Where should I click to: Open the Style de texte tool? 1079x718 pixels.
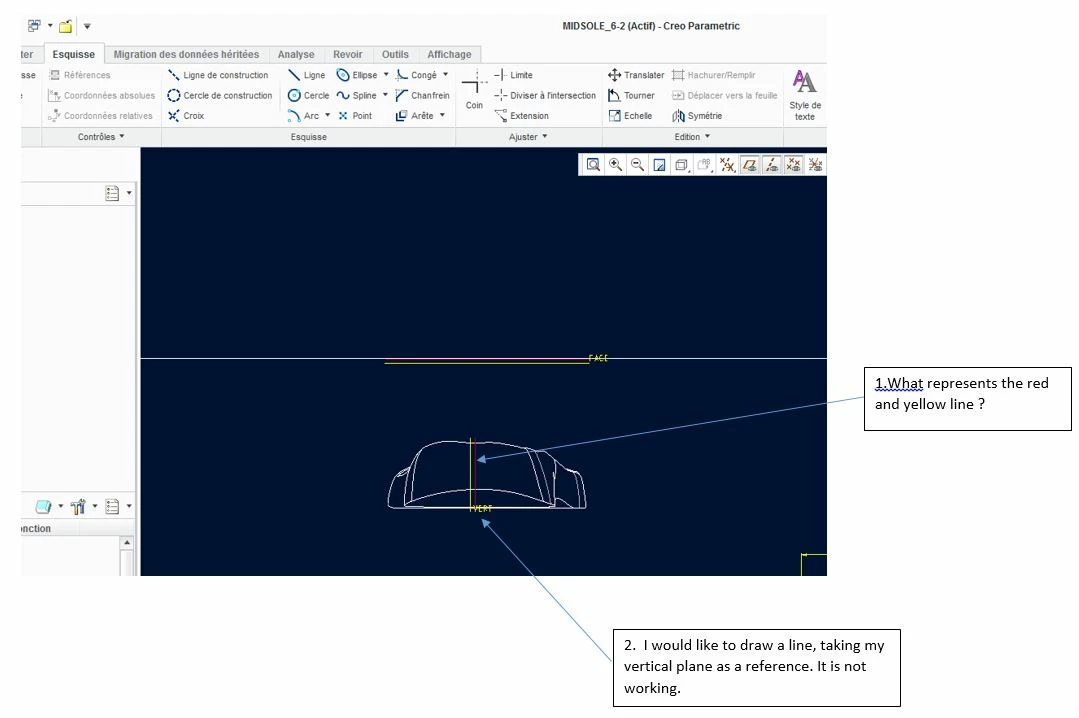(804, 95)
